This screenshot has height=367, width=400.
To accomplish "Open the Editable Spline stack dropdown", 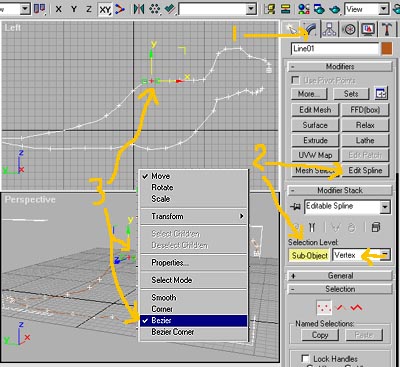I will point(385,207).
